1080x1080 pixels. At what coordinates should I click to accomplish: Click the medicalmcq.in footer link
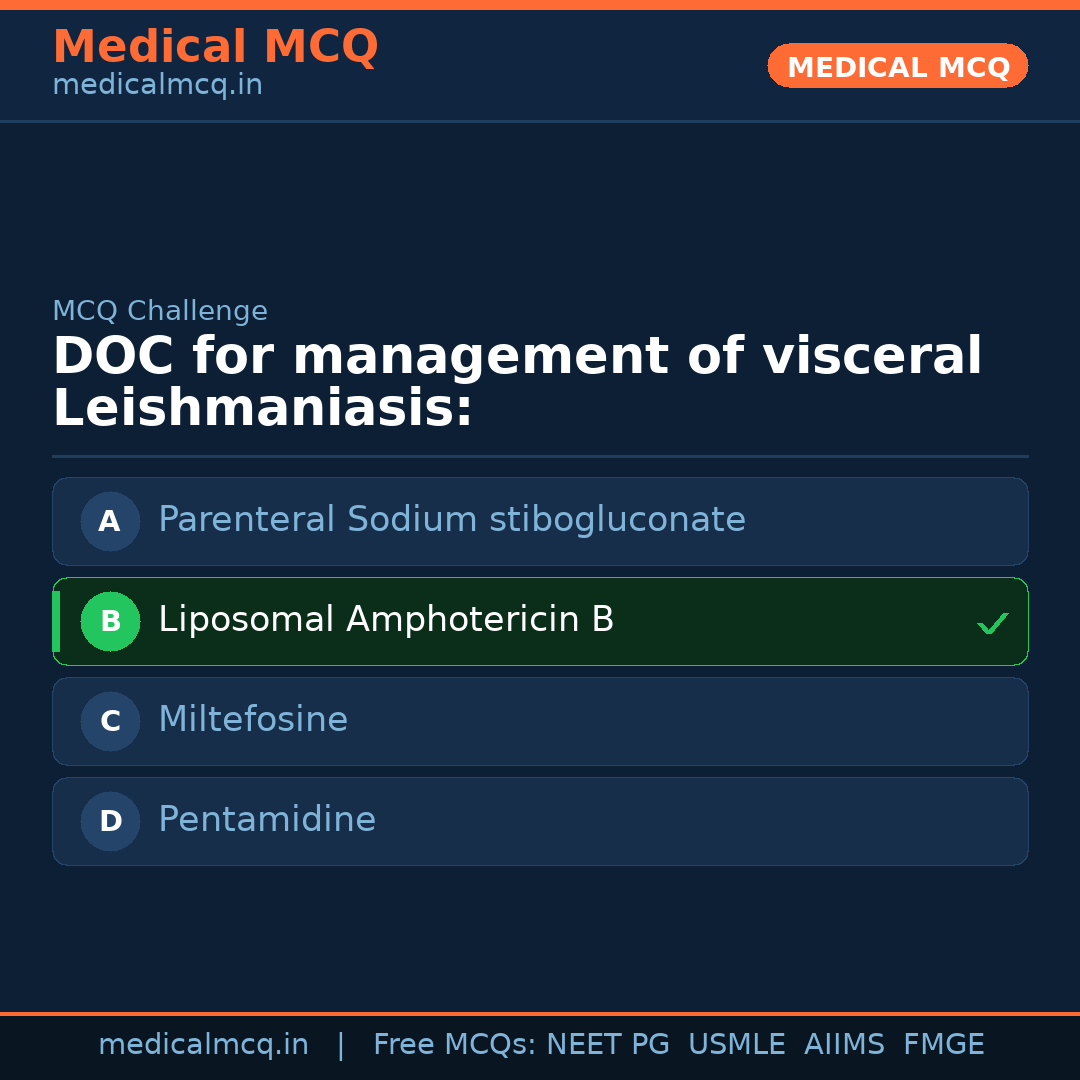coord(203,1043)
